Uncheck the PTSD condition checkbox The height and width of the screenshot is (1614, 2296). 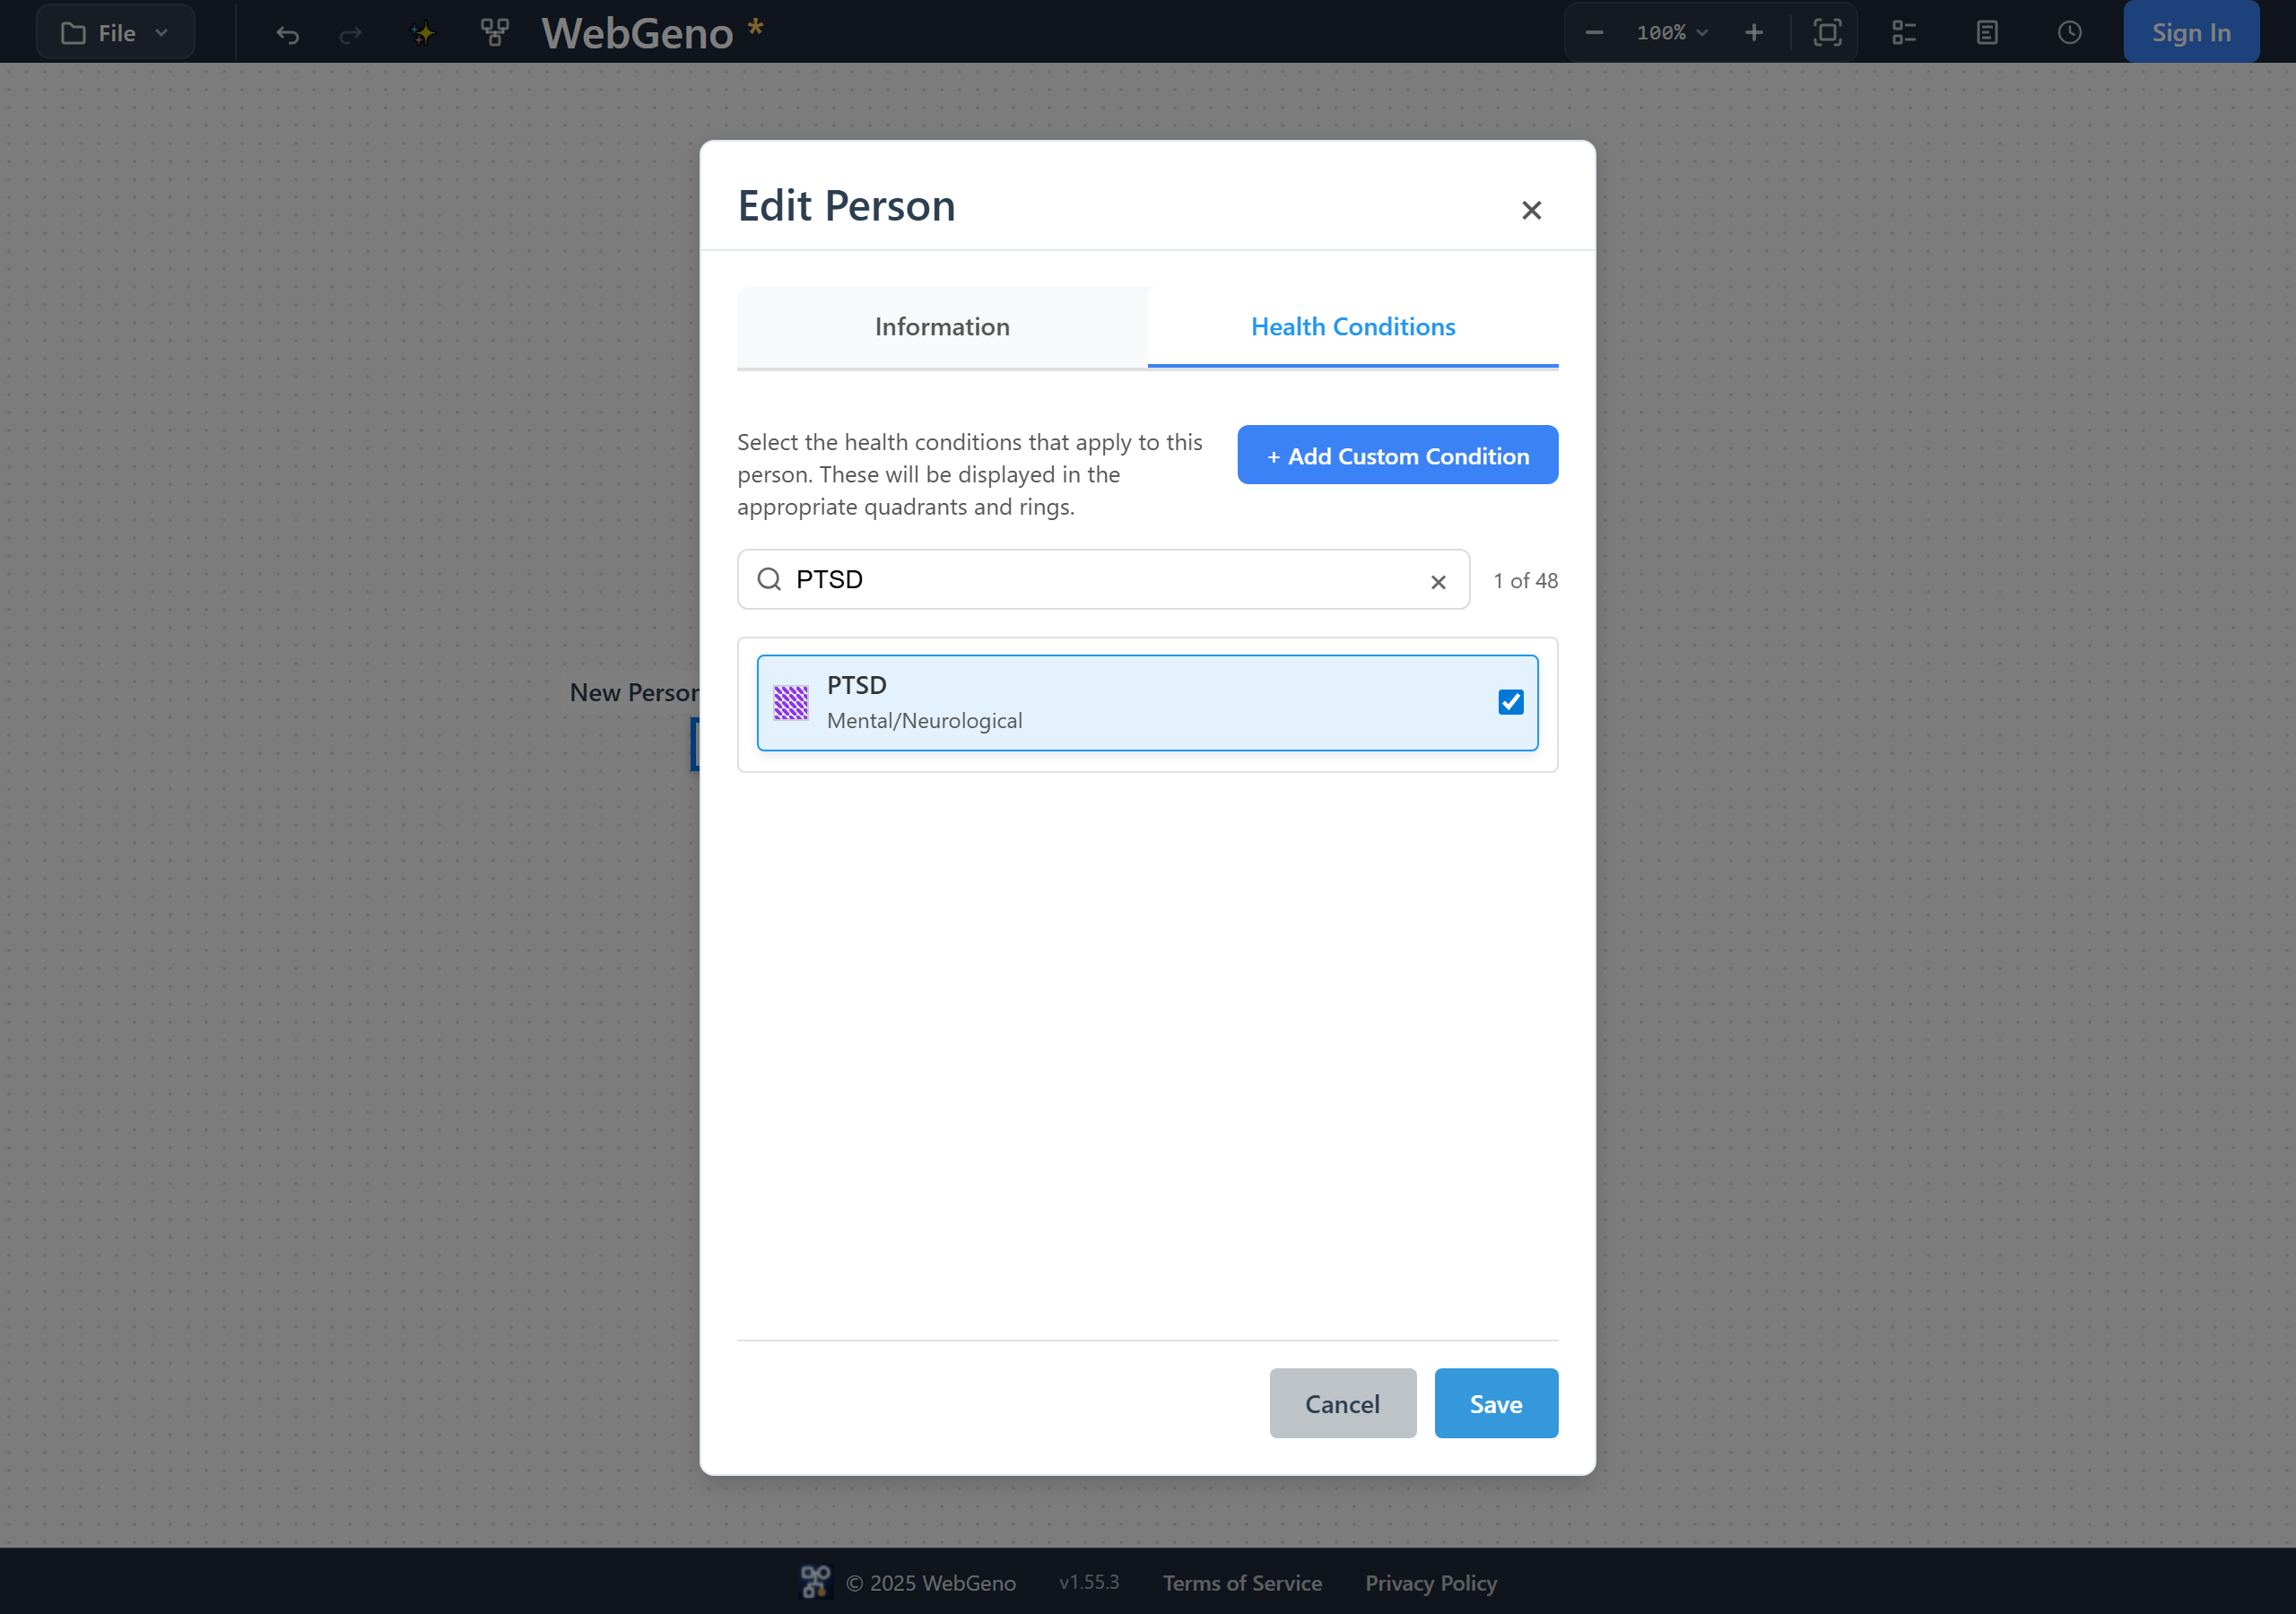coord(1510,702)
